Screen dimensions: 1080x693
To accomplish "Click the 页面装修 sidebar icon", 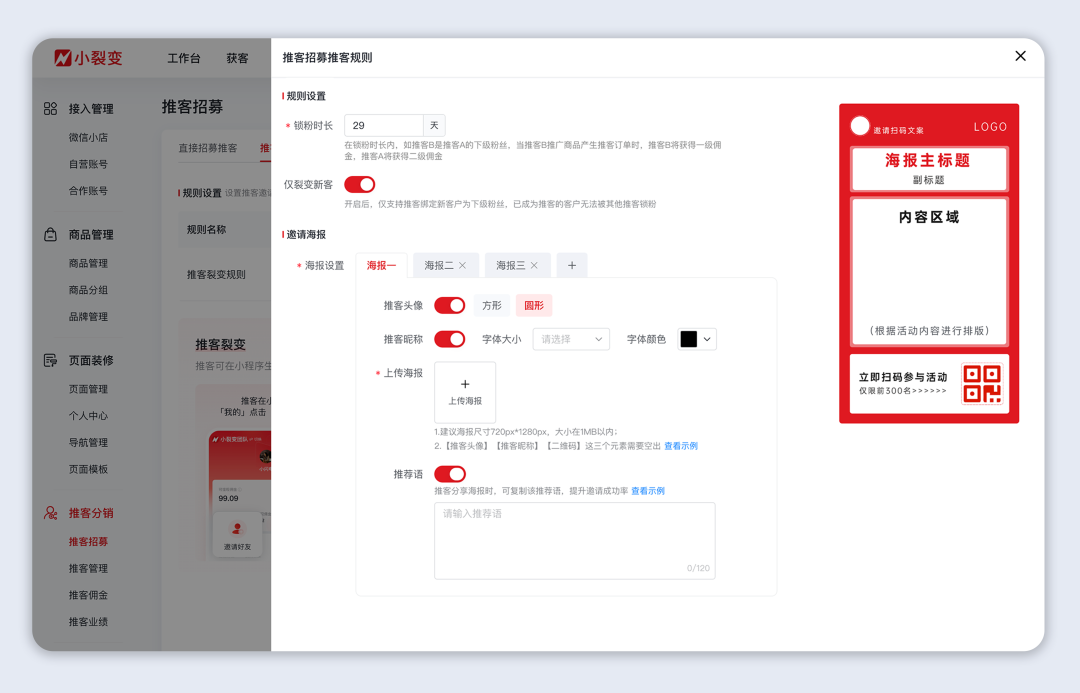I will tap(50, 360).
